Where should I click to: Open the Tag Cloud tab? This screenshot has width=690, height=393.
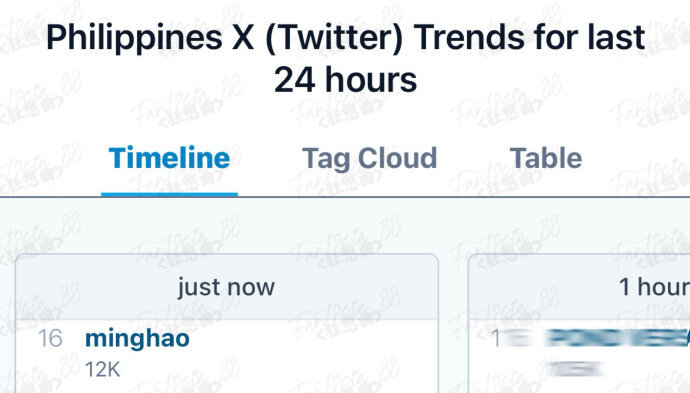coord(369,159)
